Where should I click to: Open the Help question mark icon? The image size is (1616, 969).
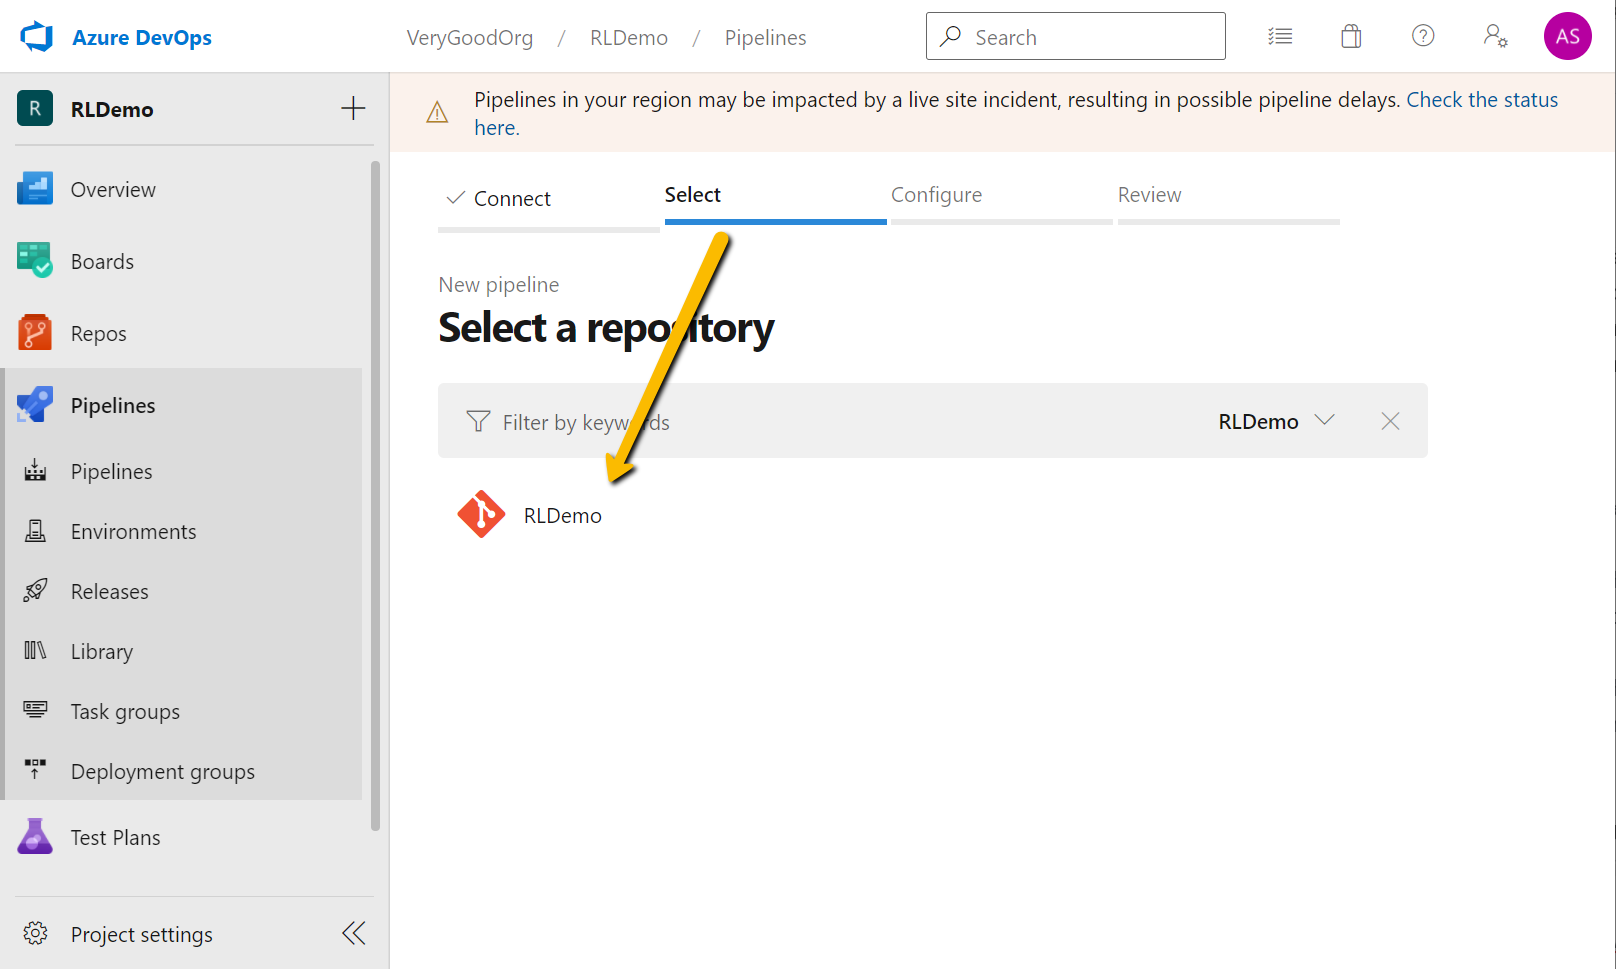click(x=1423, y=36)
